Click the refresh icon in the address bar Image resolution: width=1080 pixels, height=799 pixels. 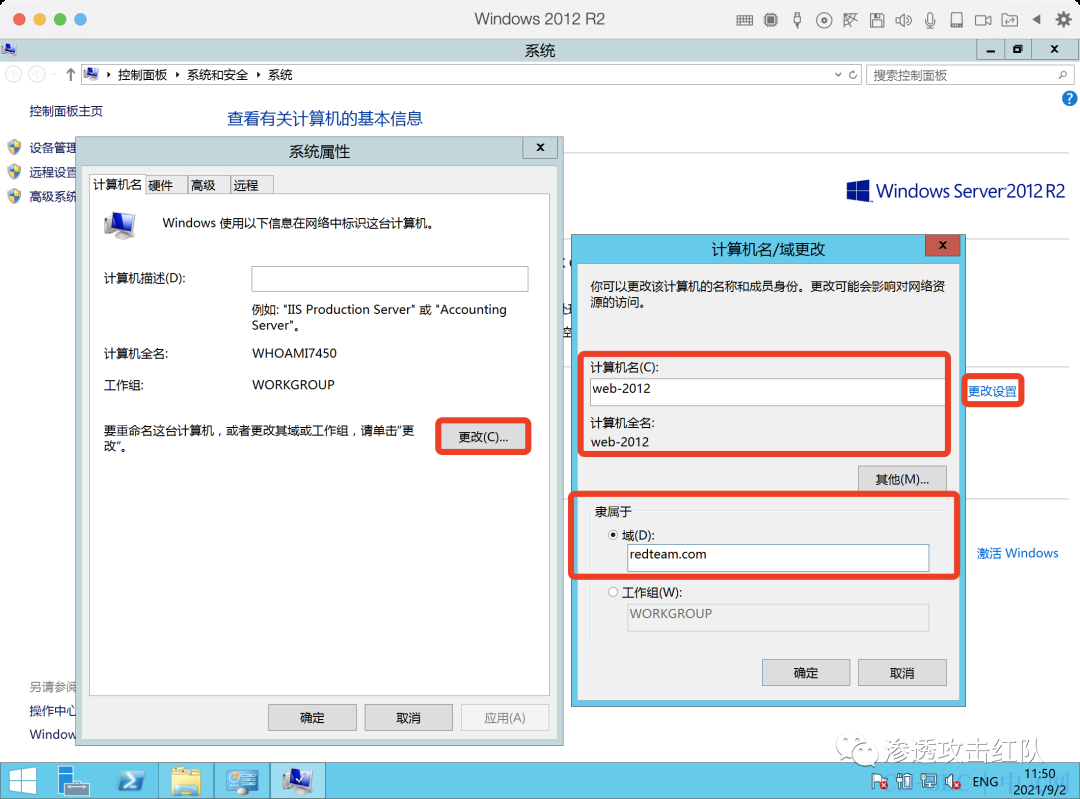coord(853,74)
